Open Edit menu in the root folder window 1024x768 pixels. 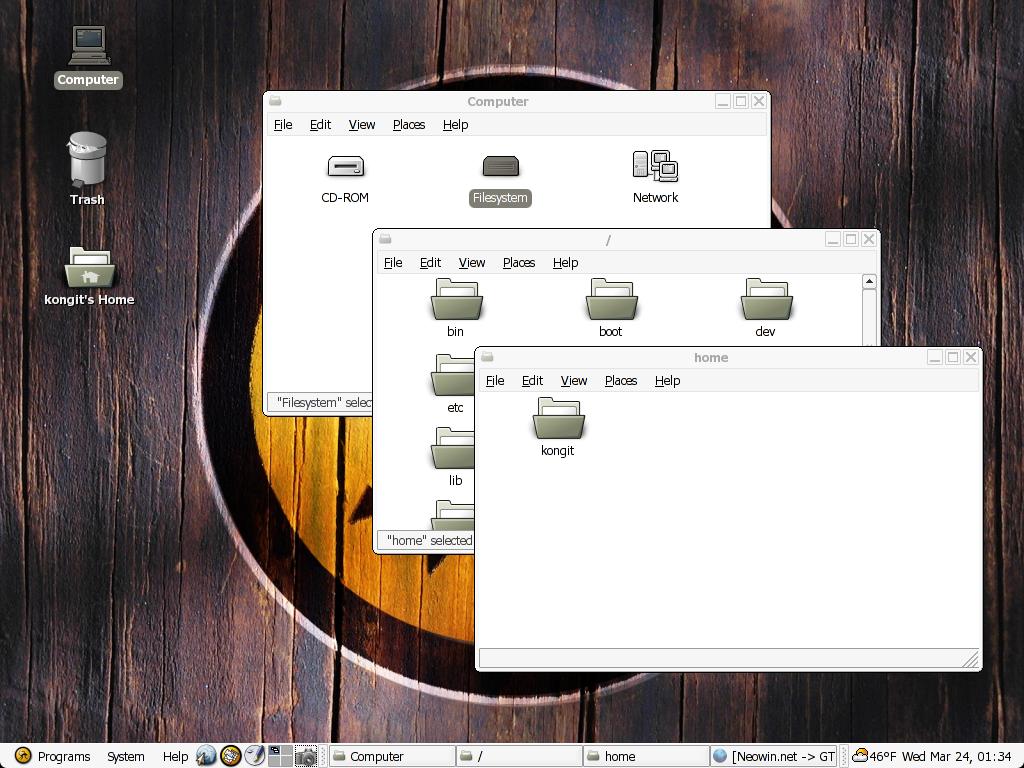pos(430,263)
